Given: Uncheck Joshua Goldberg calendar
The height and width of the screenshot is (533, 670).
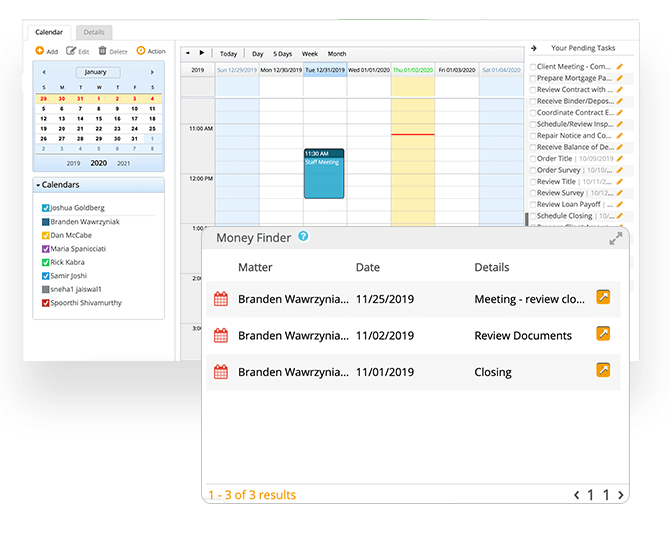Looking at the screenshot, I should coord(46,208).
